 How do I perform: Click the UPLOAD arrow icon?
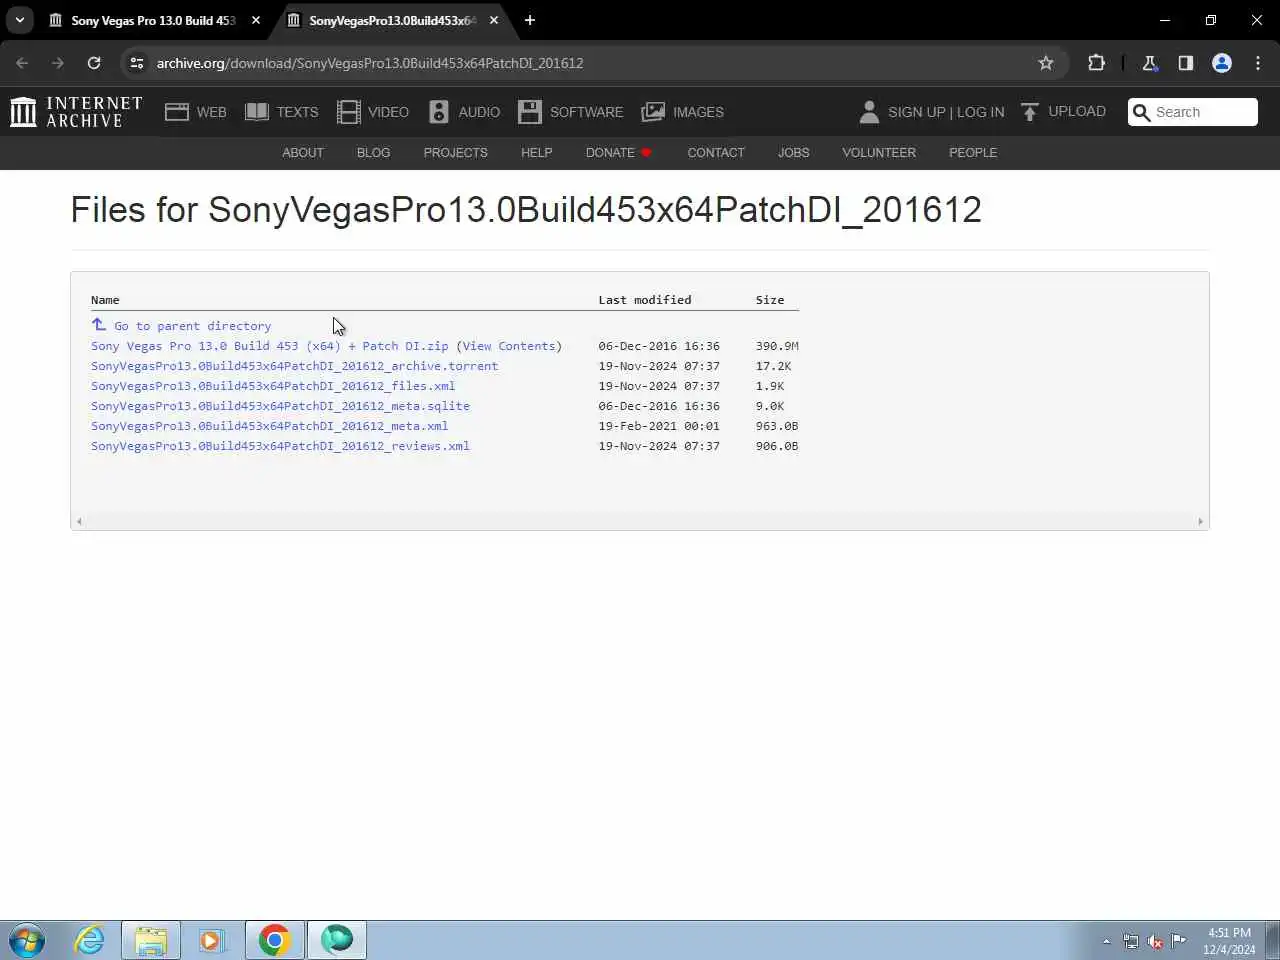click(1030, 112)
